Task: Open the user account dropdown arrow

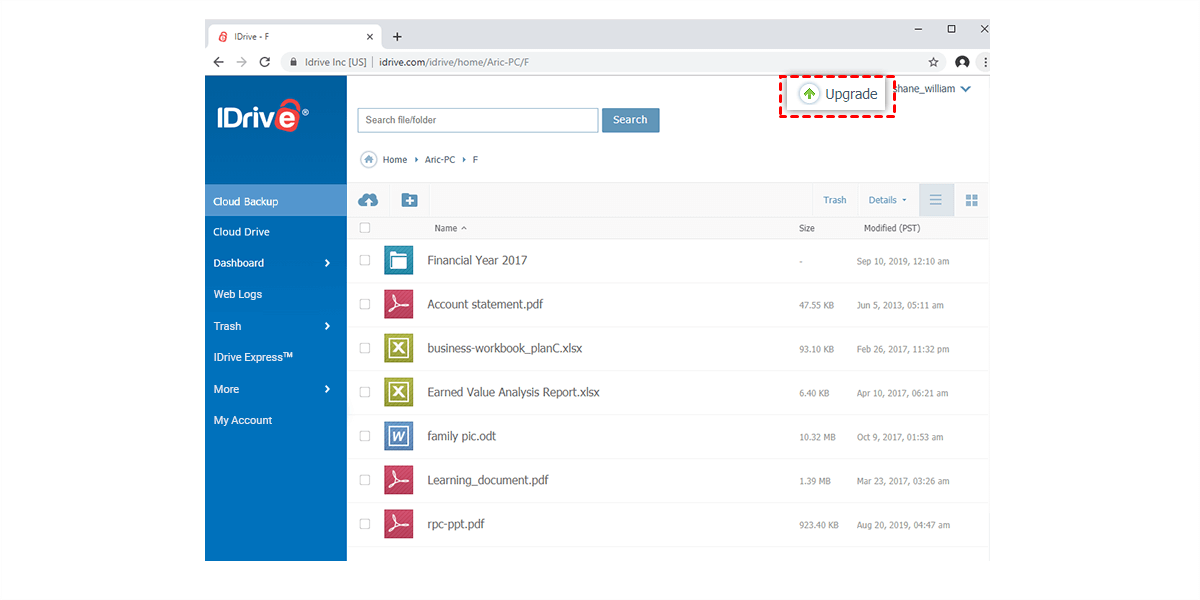Action: pos(965,89)
